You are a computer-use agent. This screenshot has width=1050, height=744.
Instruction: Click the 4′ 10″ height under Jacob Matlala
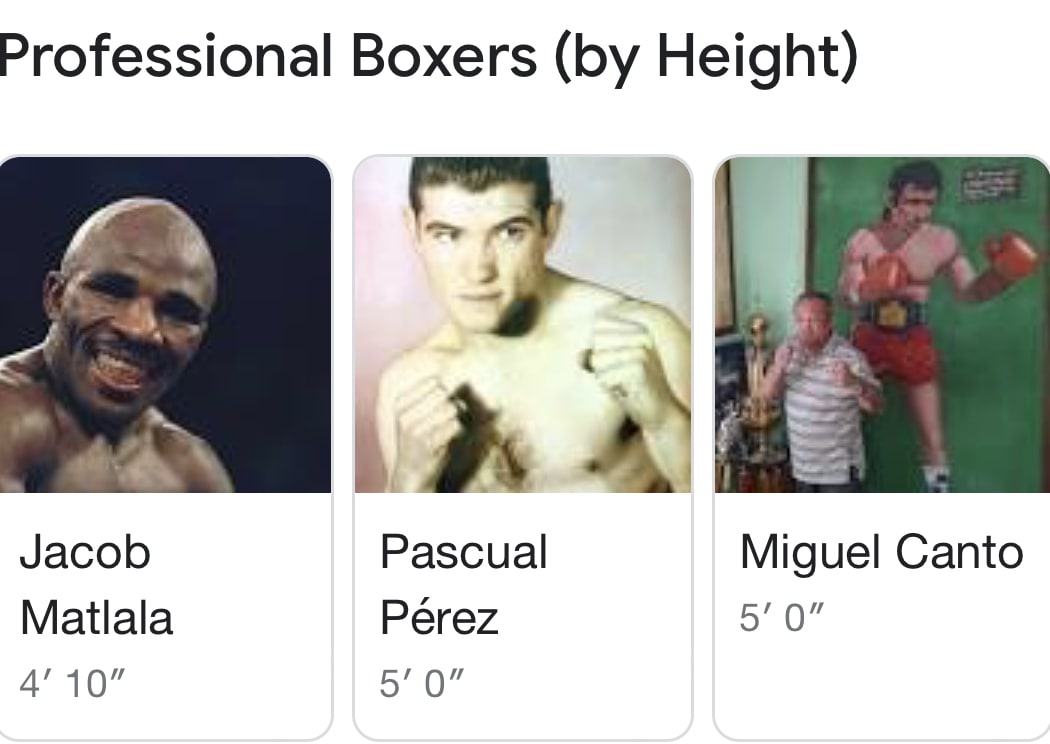click(72, 685)
